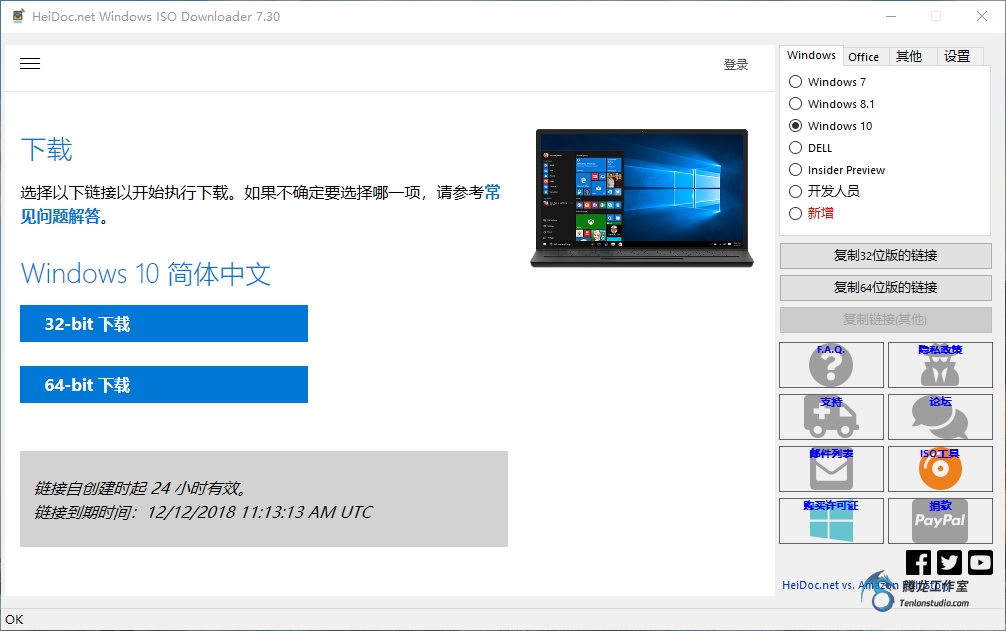Switch to the Windows tab

pos(811,55)
